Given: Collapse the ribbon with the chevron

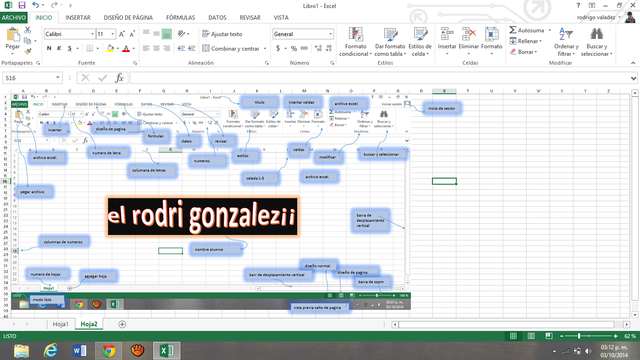Looking at the screenshot, I should [x=633, y=63].
